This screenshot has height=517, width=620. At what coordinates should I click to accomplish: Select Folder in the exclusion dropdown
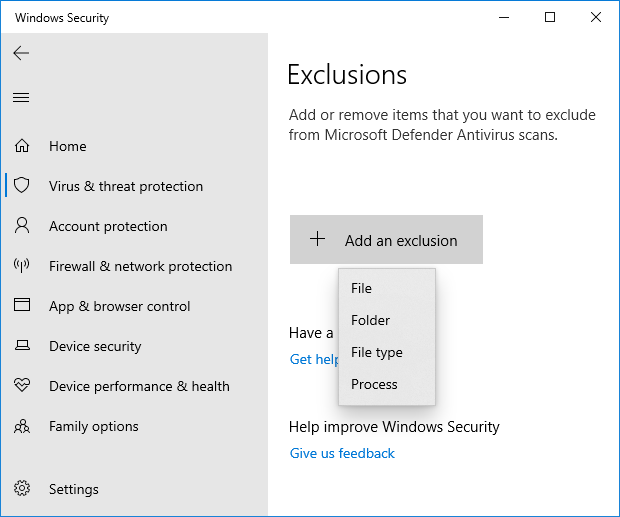click(371, 320)
